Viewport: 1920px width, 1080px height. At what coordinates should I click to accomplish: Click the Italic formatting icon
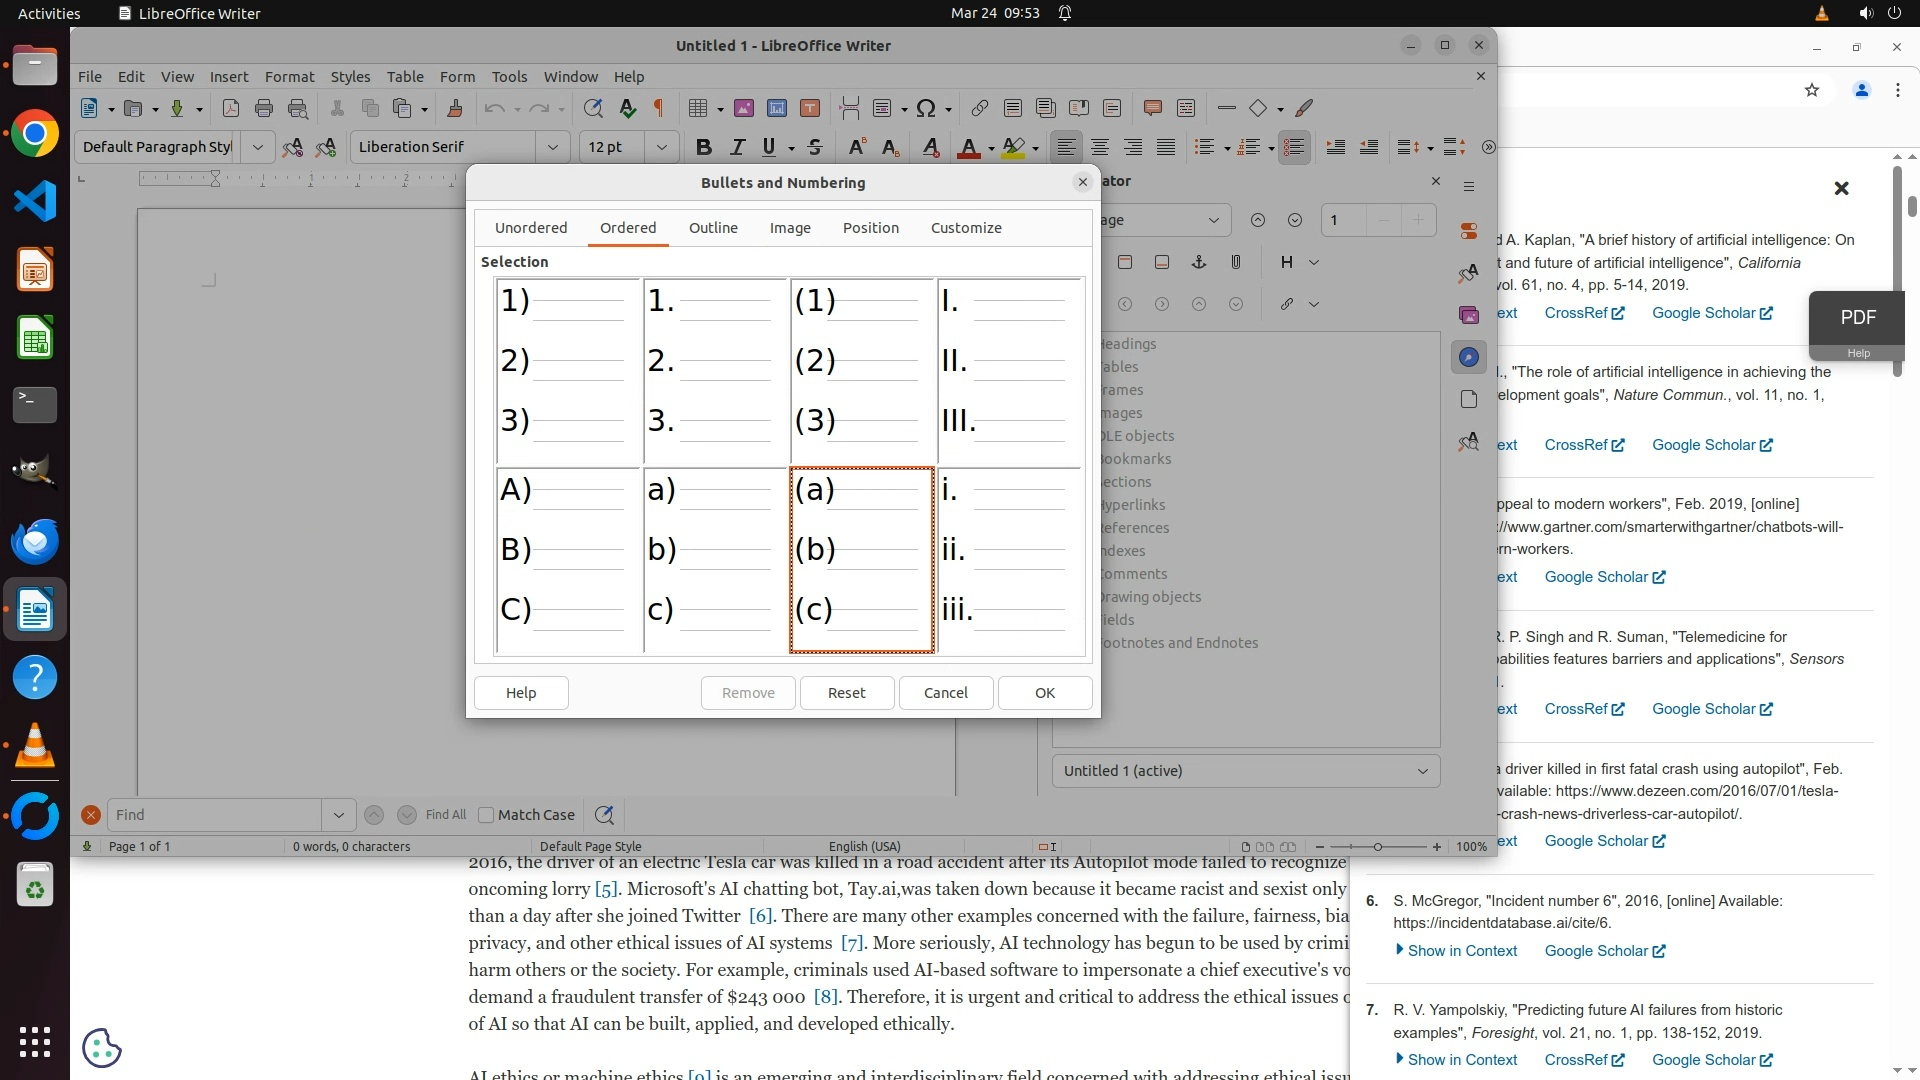[x=737, y=147]
